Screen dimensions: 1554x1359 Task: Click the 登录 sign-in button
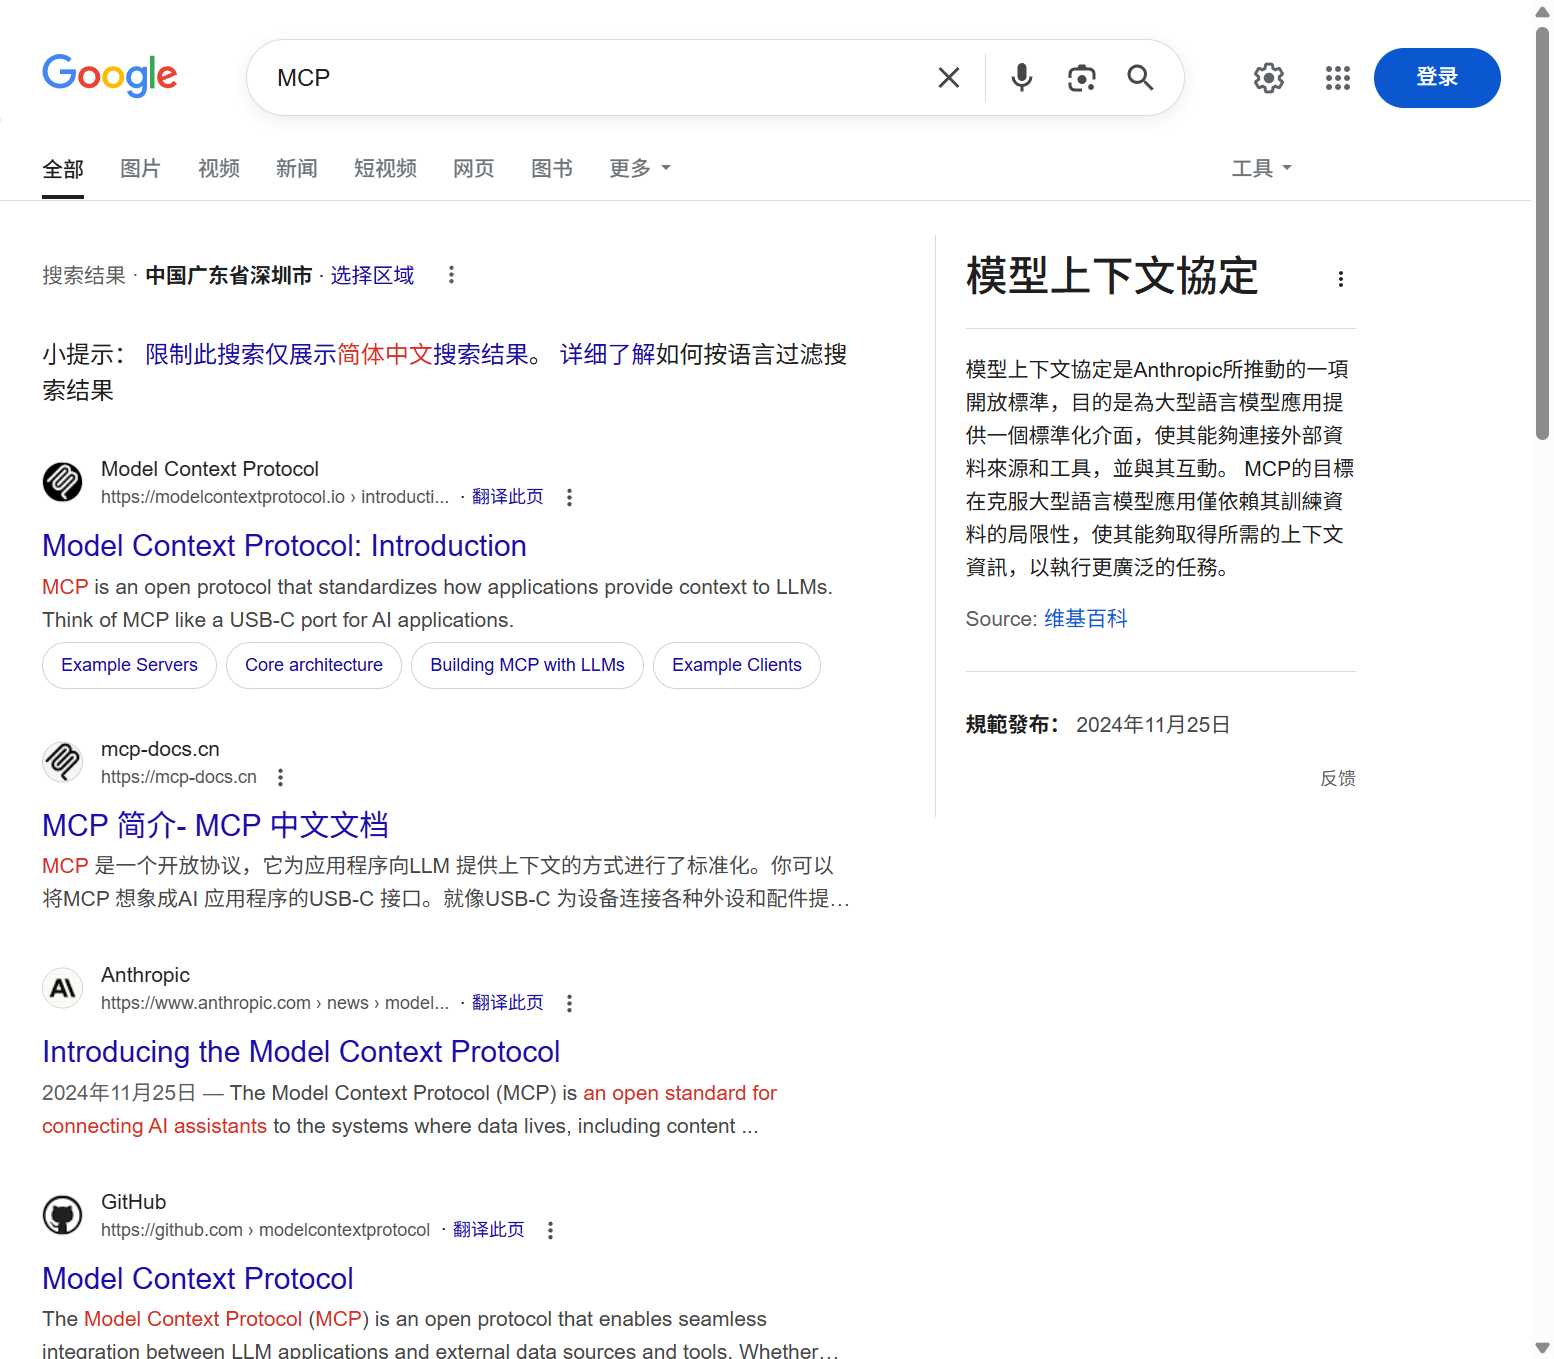1437,77
